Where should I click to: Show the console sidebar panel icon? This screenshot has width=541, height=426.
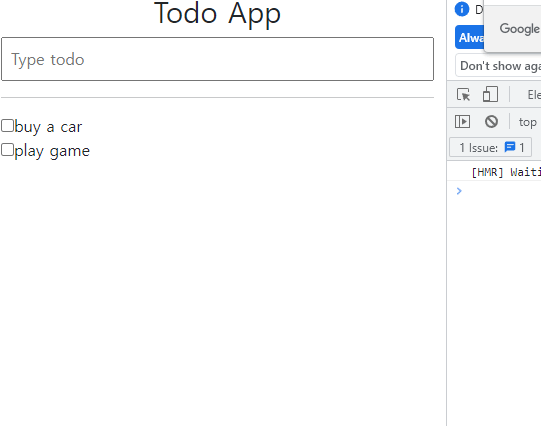(x=462, y=121)
